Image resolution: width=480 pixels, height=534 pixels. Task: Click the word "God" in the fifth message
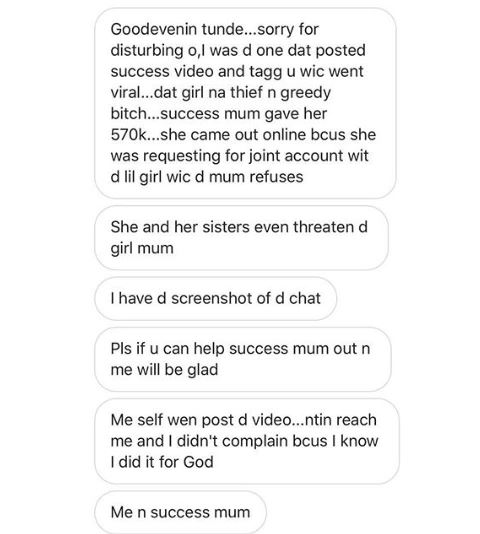click(198, 462)
